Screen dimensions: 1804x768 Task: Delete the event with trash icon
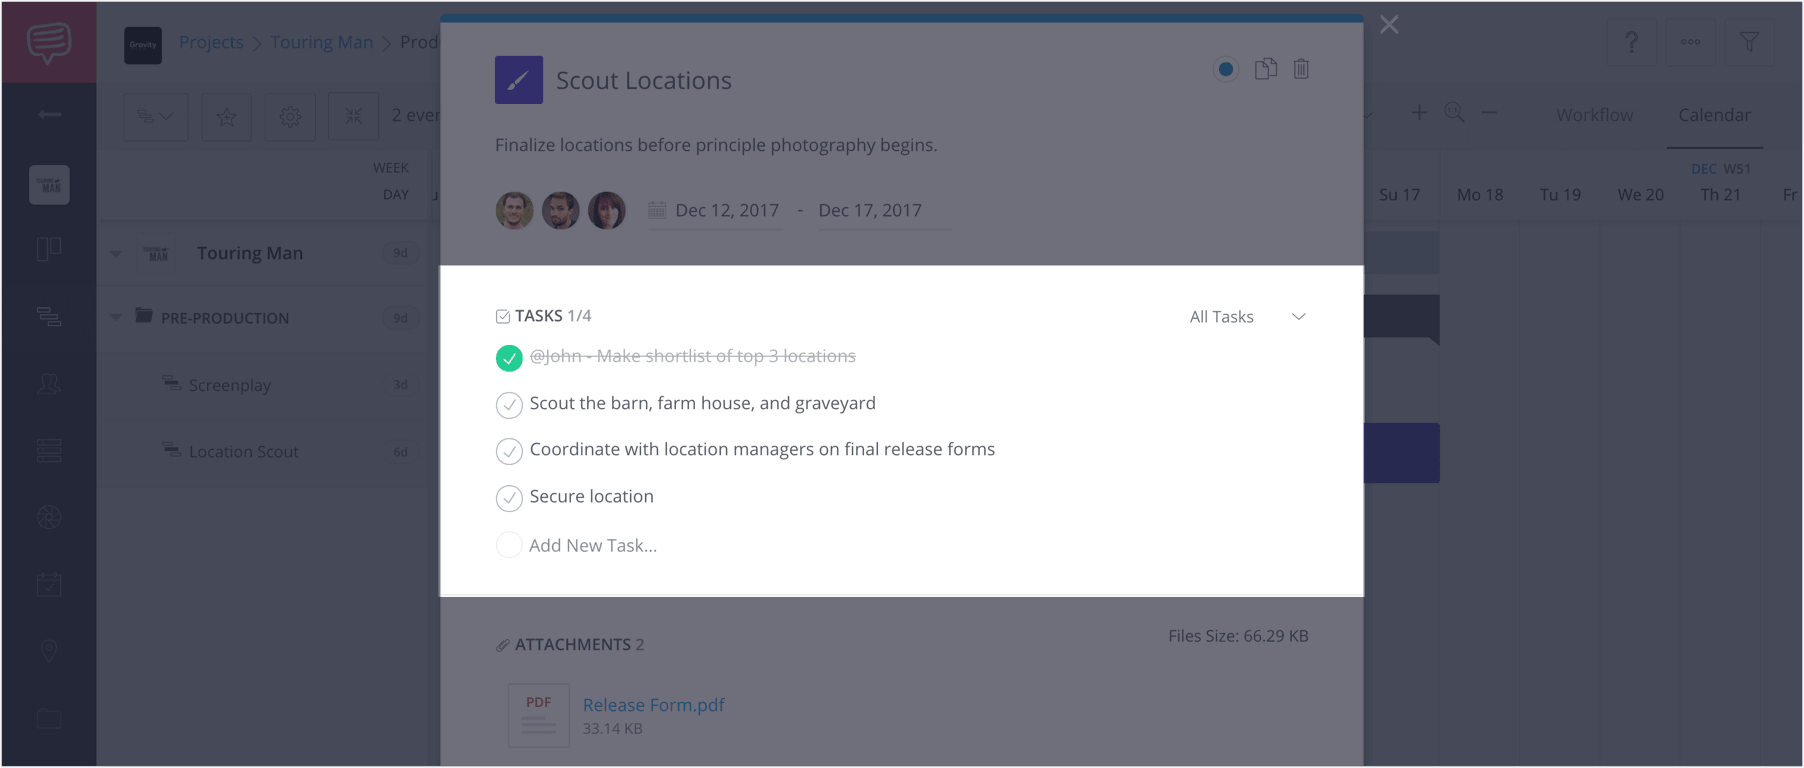(x=1301, y=69)
